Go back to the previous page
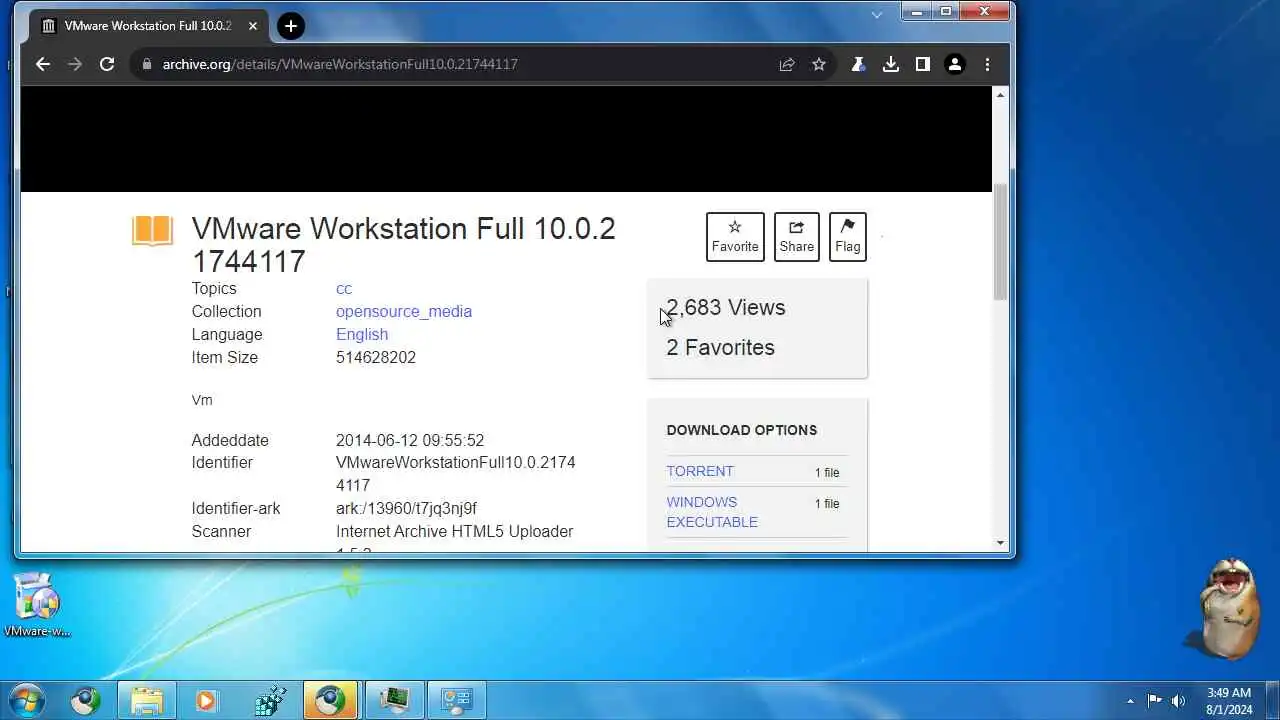 pyautogui.click(x=43, y=64)
